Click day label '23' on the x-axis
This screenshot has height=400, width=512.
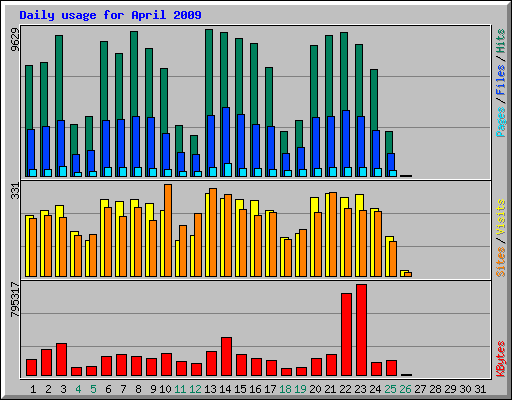click(361, 389)
